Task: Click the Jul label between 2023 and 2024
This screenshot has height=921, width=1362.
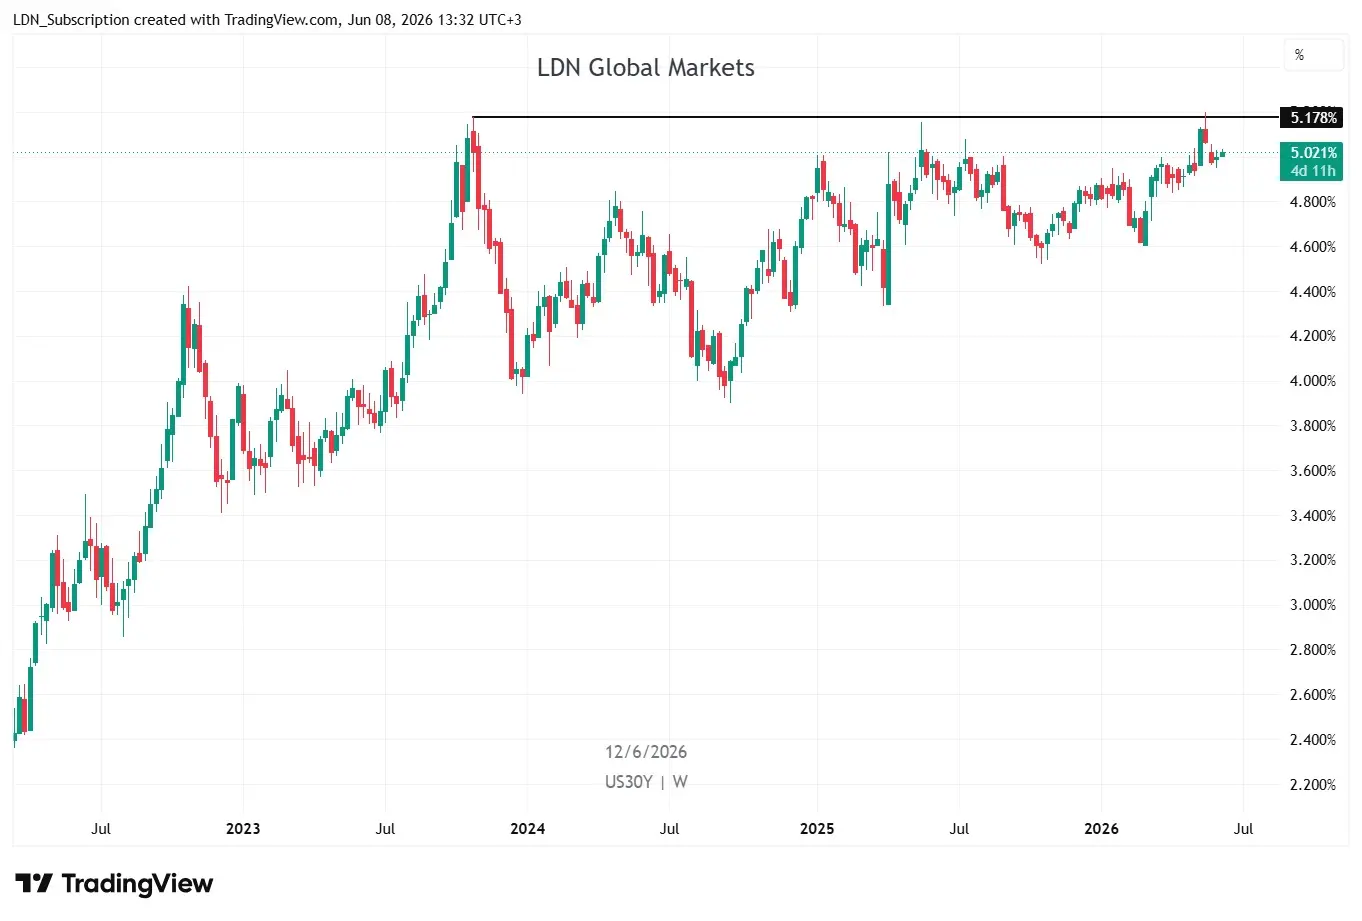Action: [385, 829]
